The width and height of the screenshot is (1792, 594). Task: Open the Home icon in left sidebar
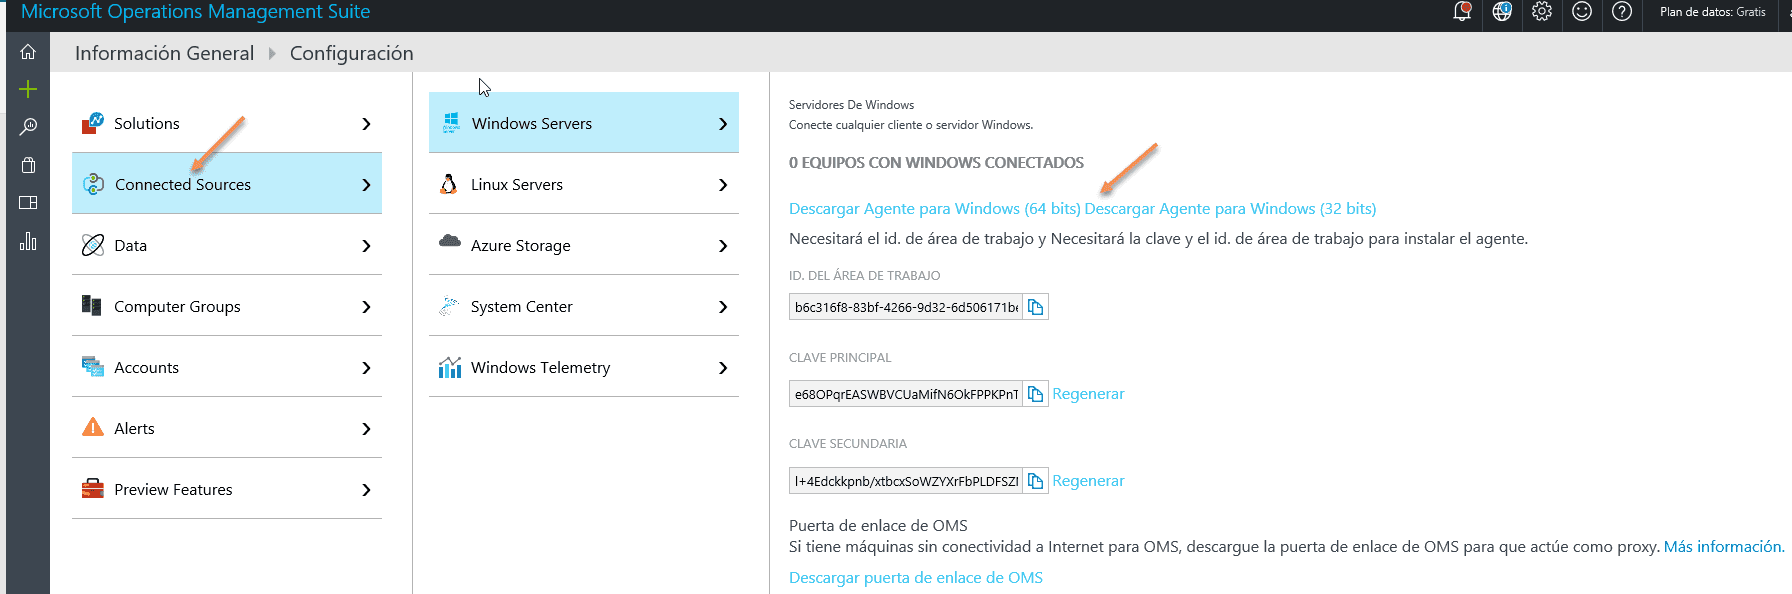pos(28,52)
